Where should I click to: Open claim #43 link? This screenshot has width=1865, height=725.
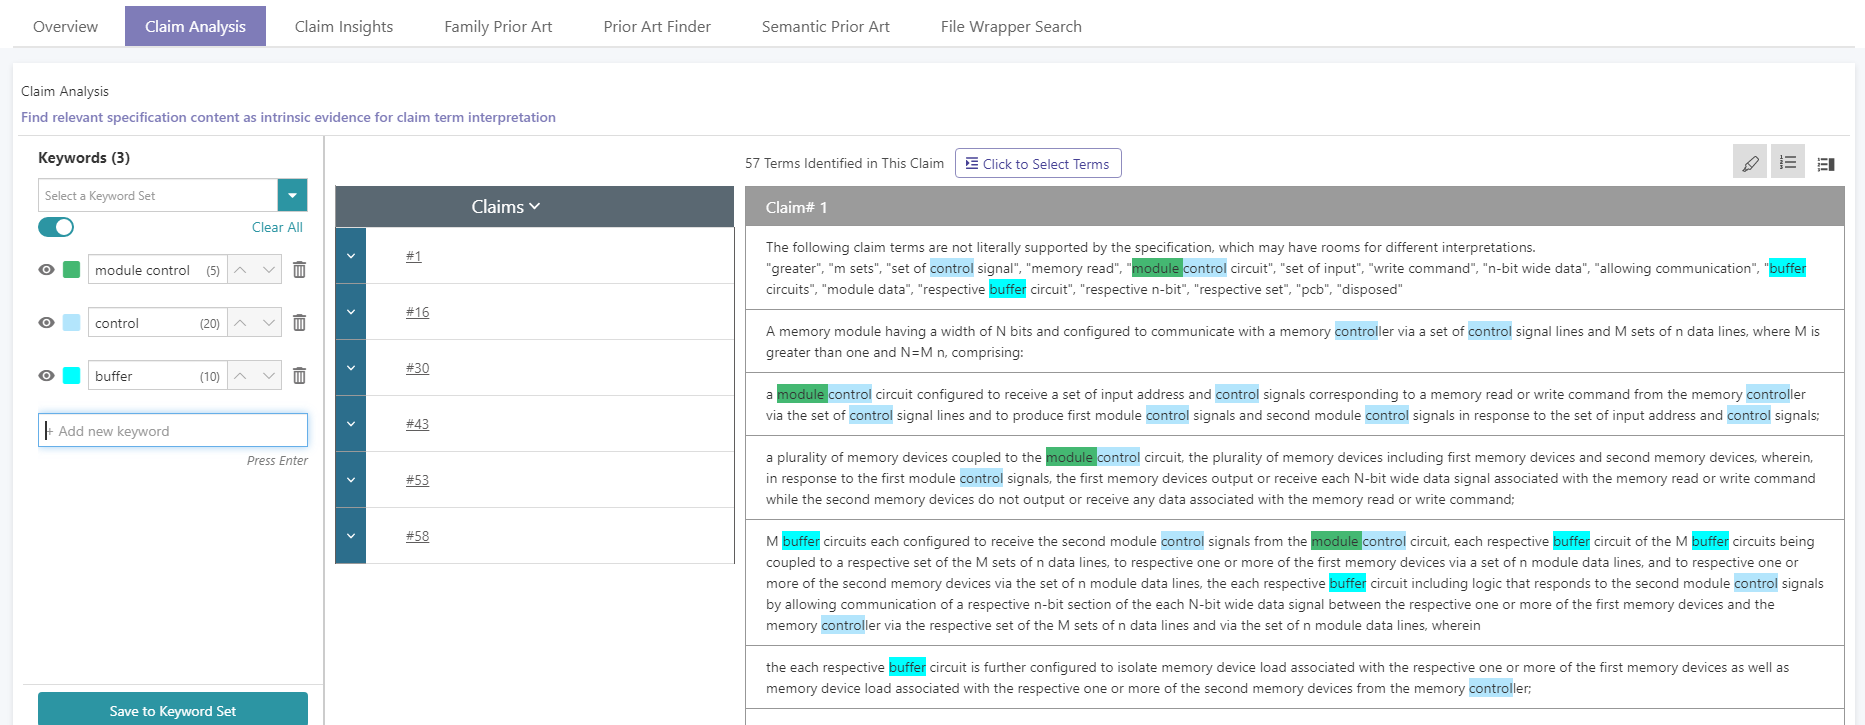417,424
